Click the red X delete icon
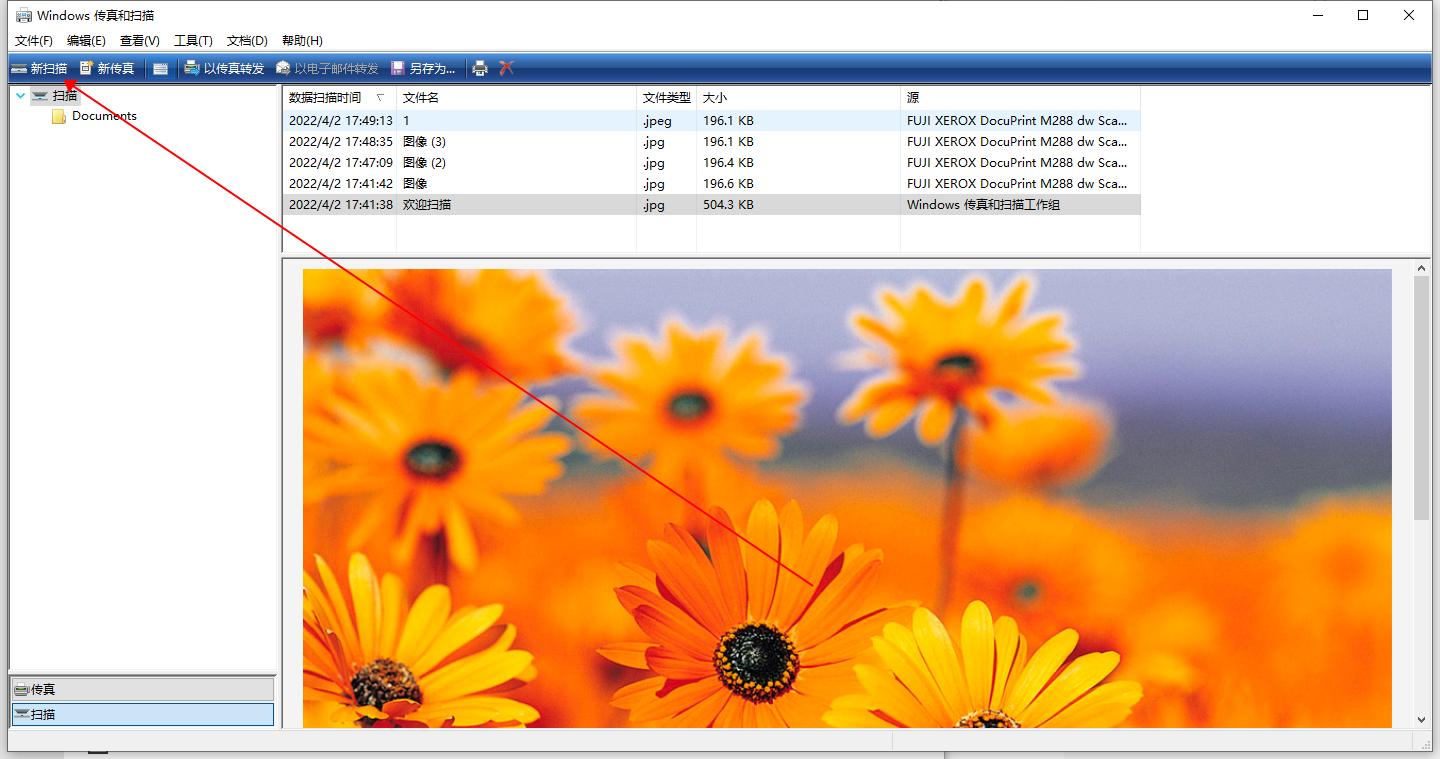1440x759 pixels. tap(507, 68)
